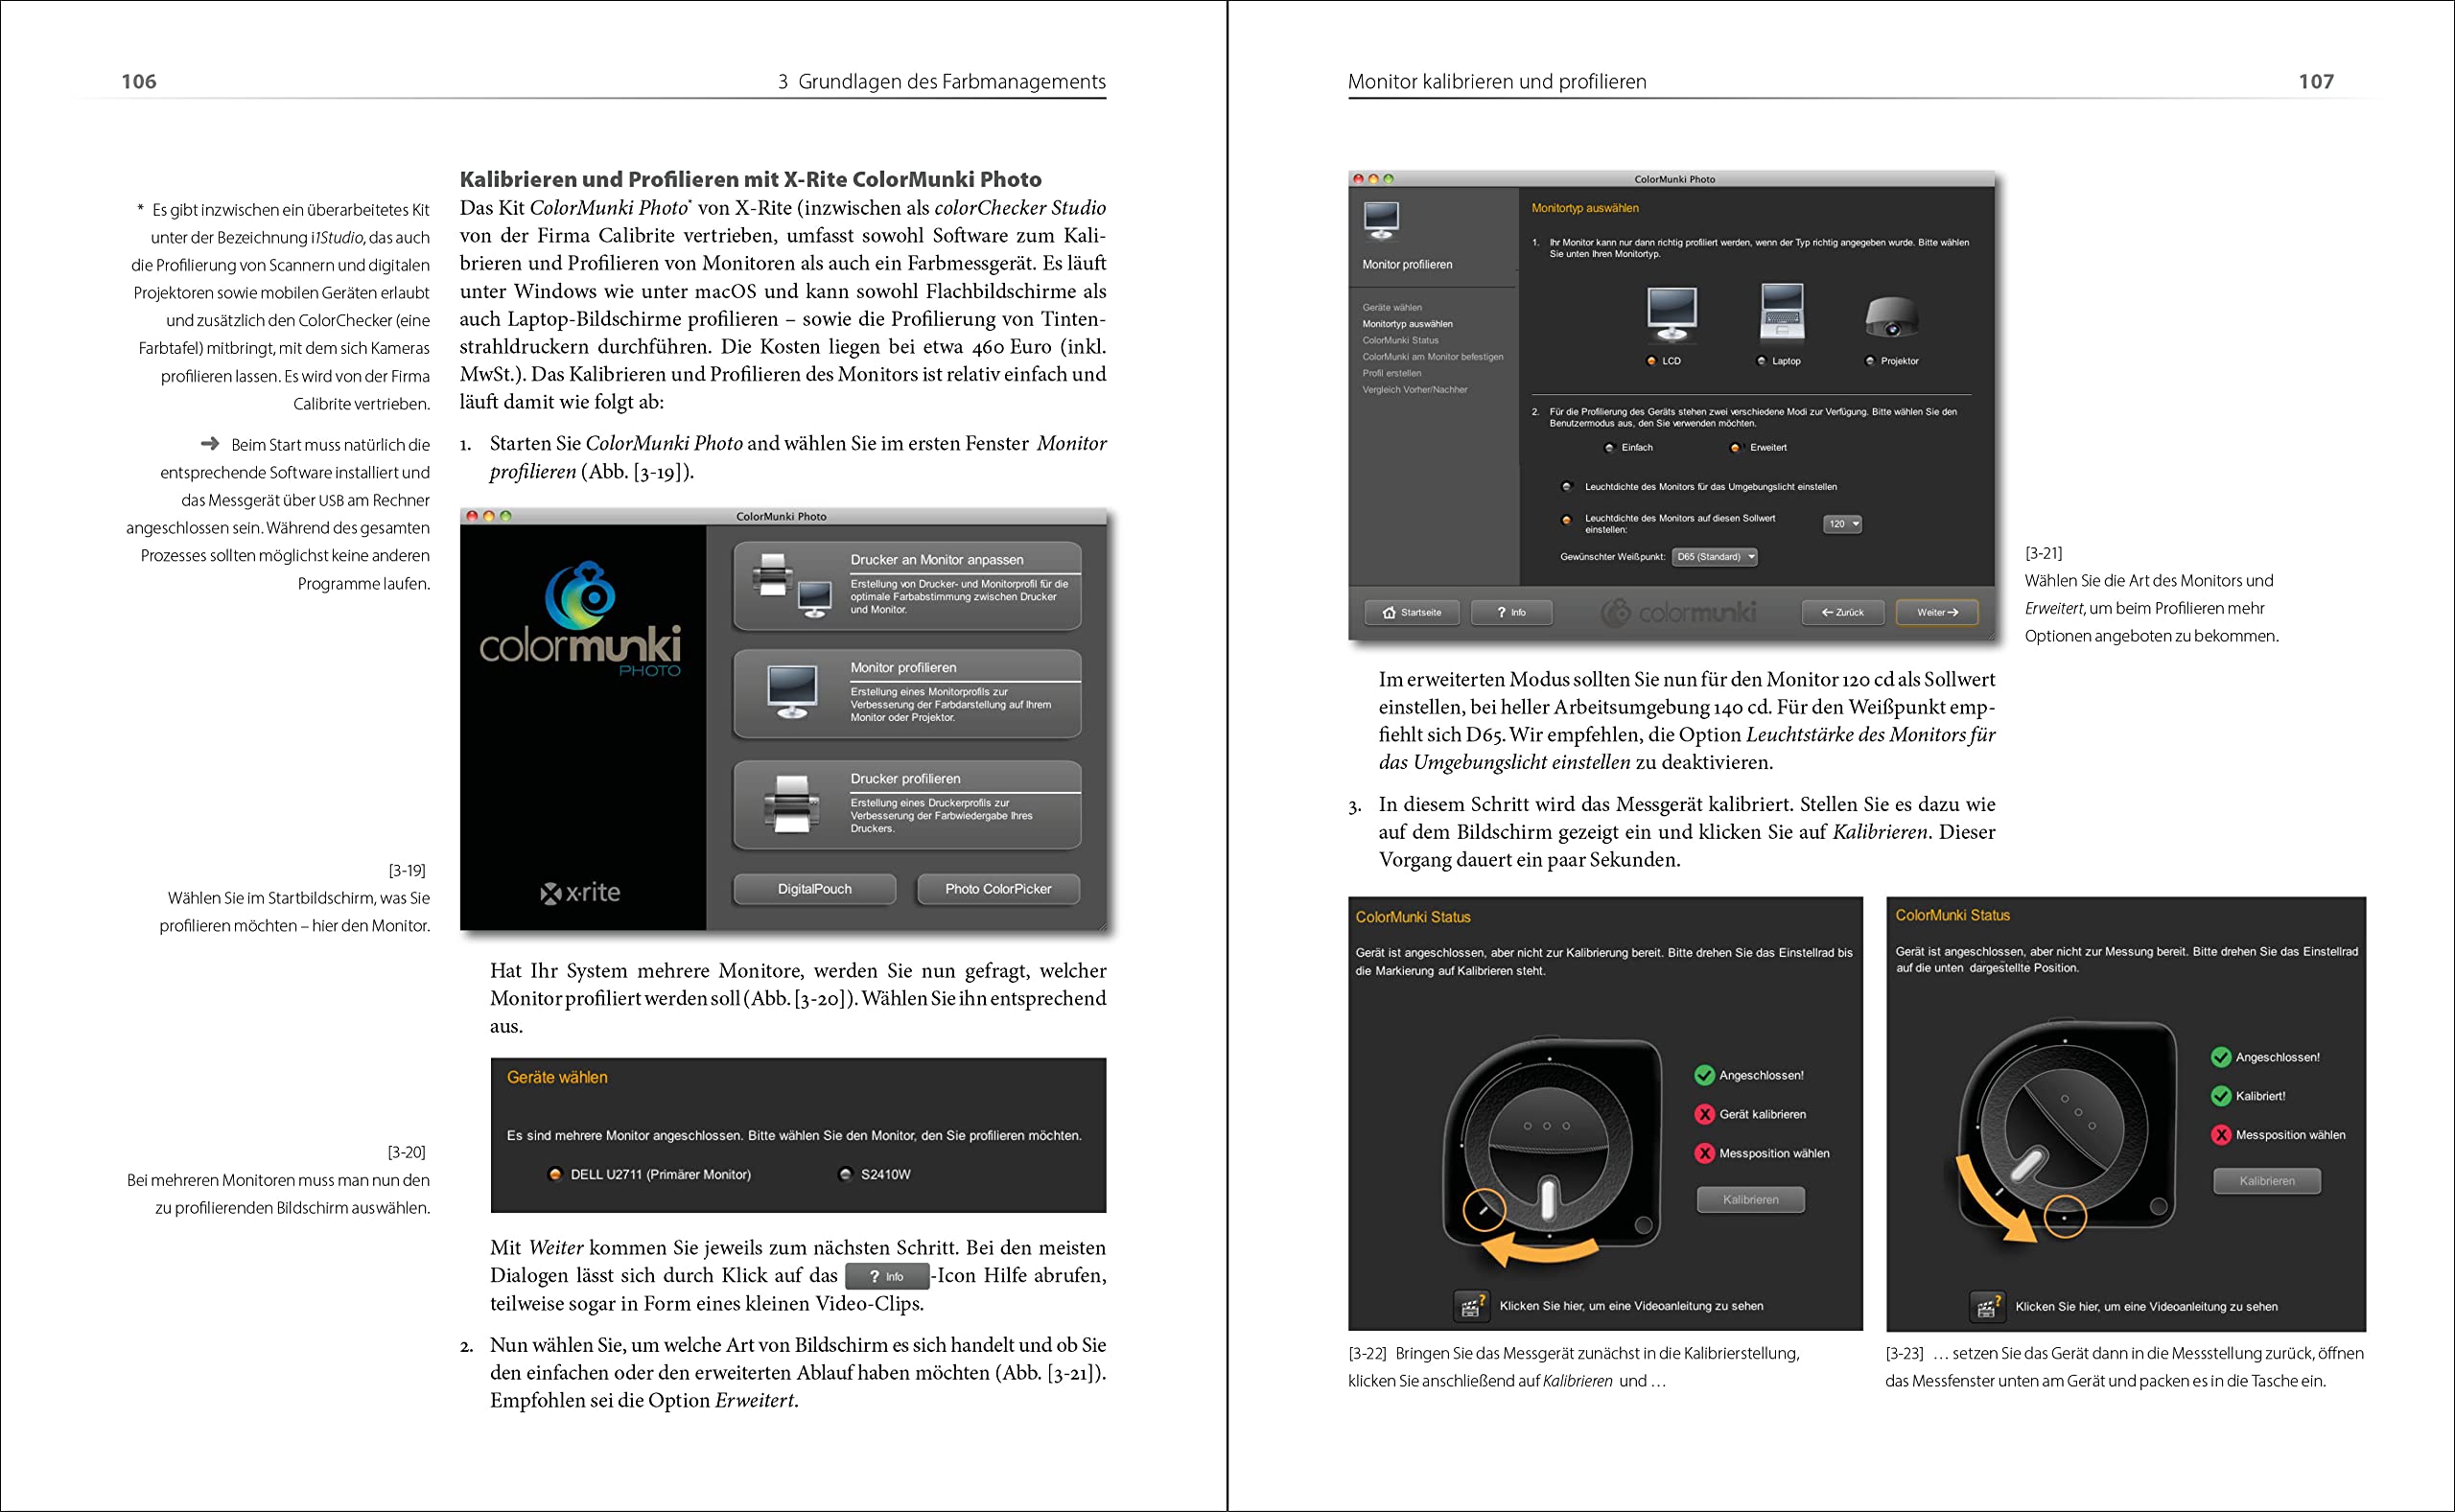
Task: Choose the 'Erweitert' mode radio button
Action: click(1735, 448)
